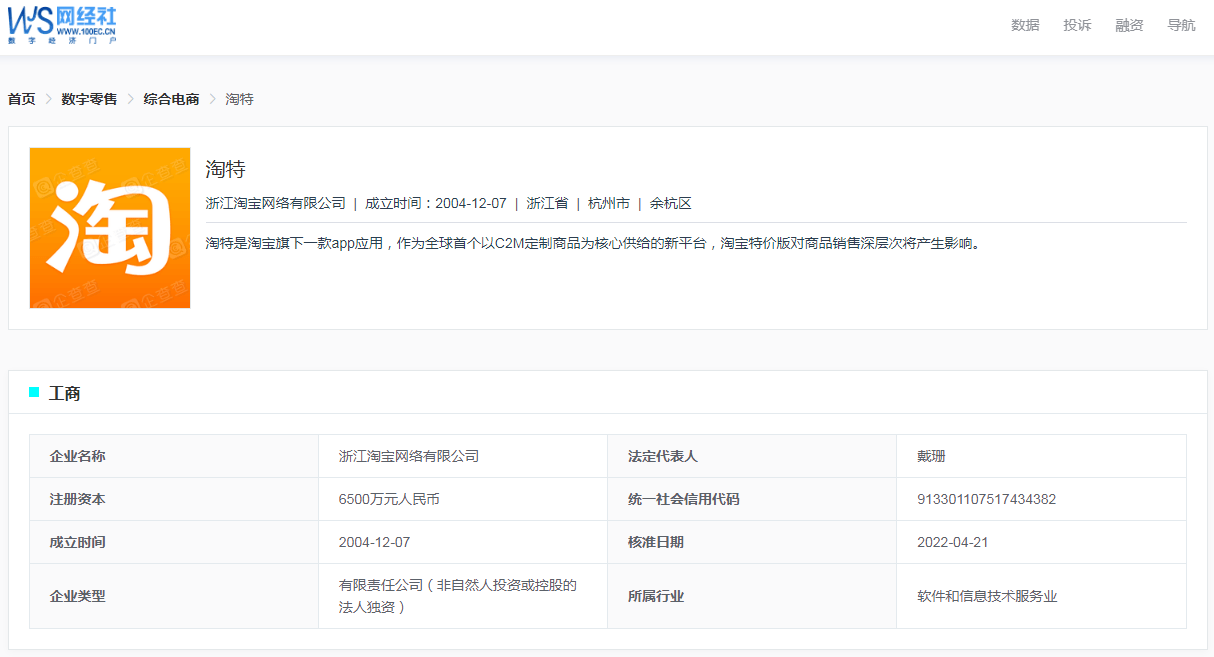Open 数字零售 breadcrumb link
This screenshot has height=657, width=1214.
(x=89, y=99)
